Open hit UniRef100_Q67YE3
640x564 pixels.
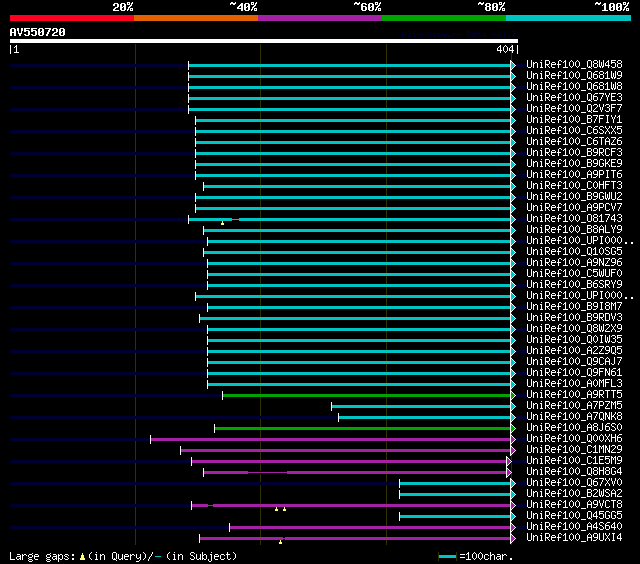coord(574,98)
